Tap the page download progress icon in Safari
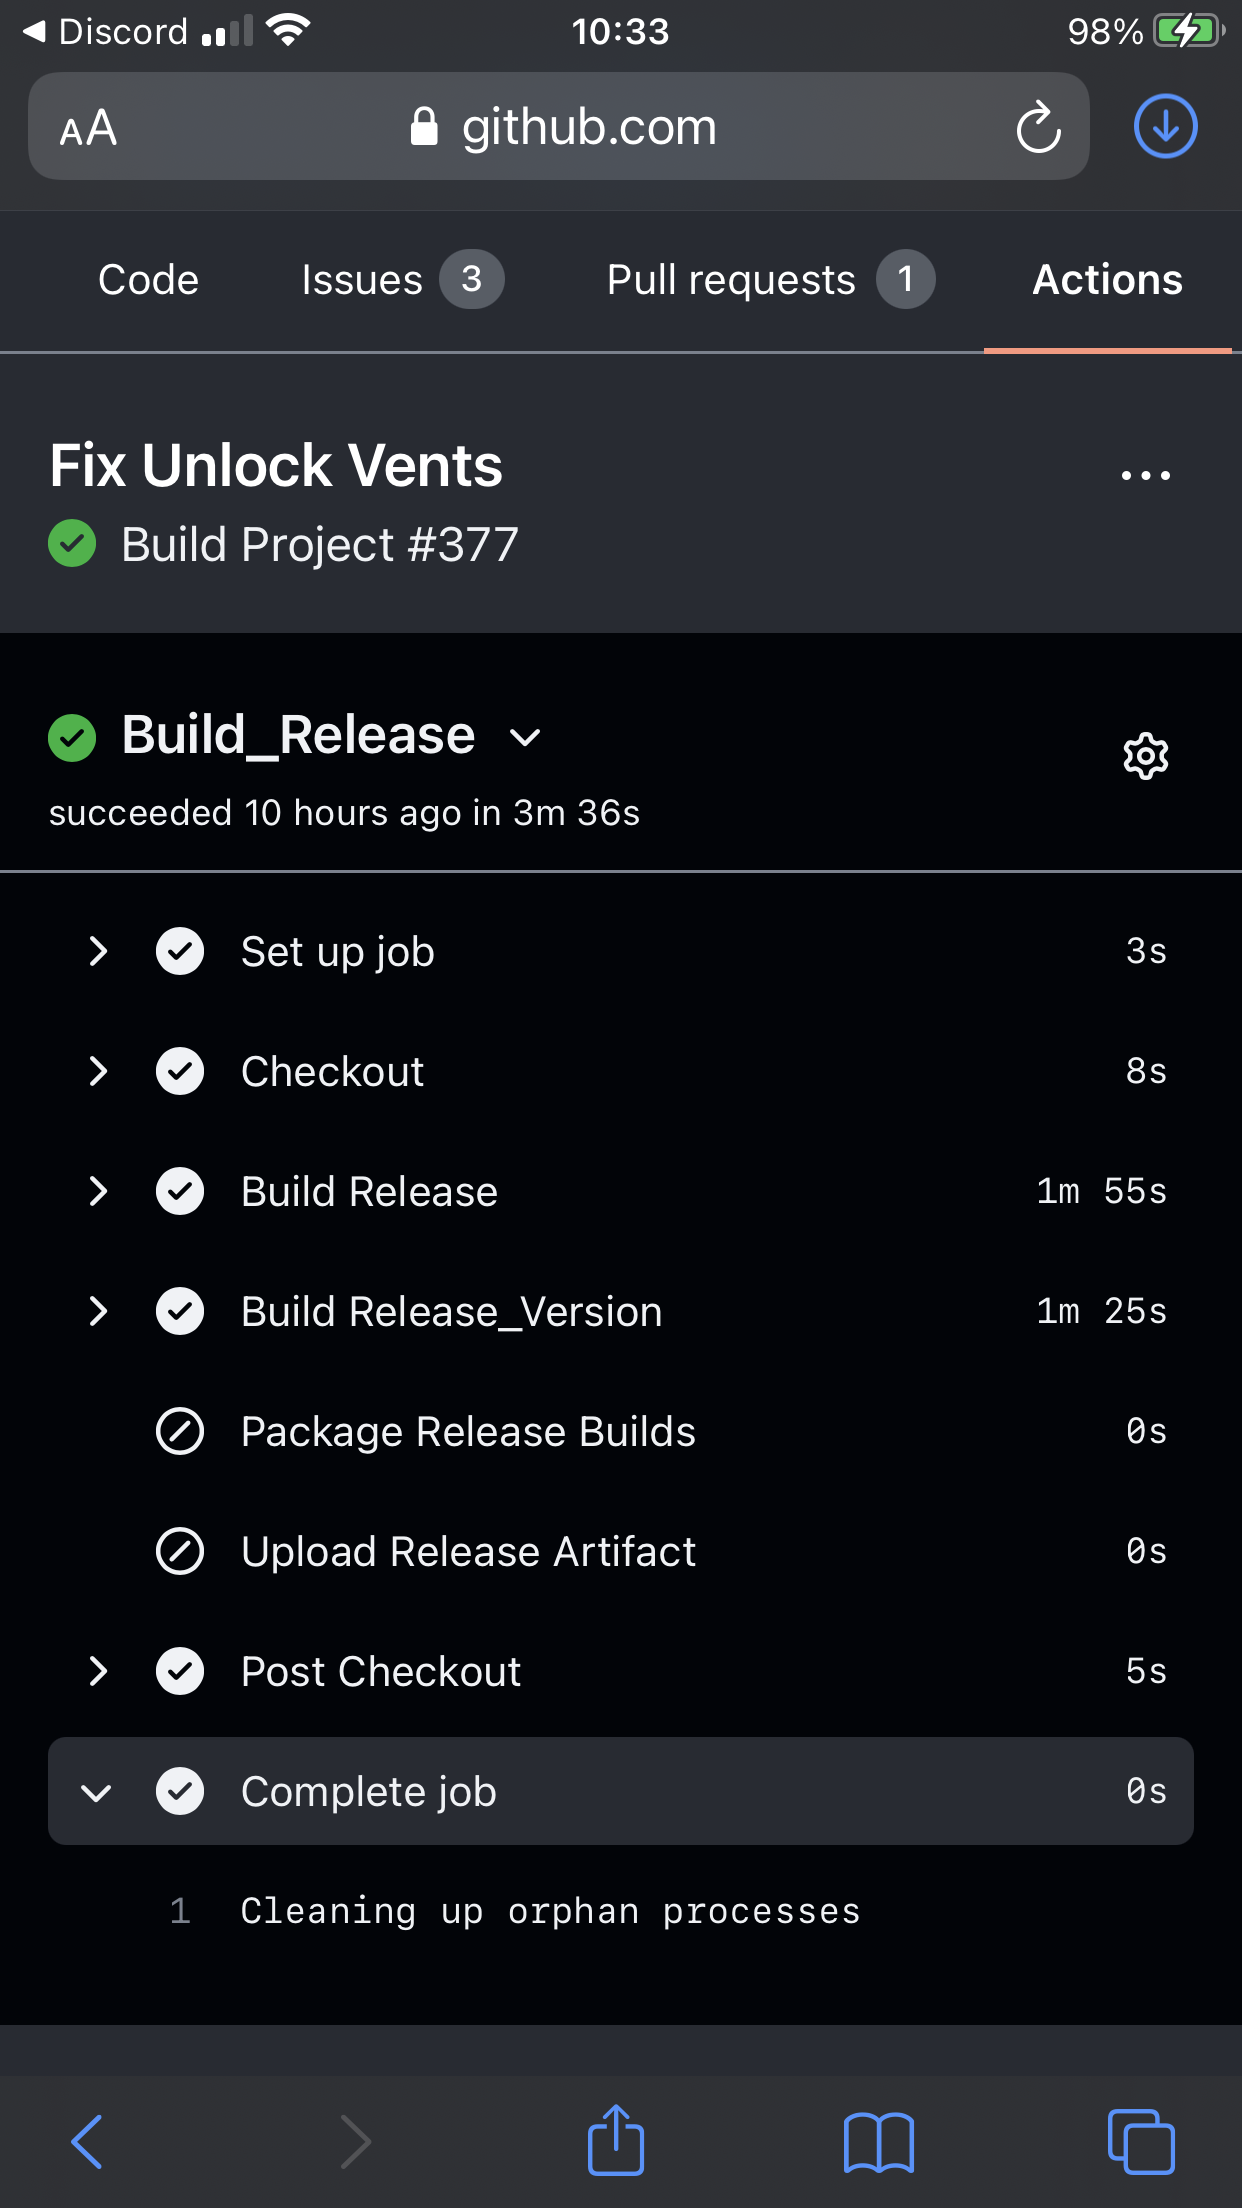This screenshot has height=2208, width=1242. pyautogui.click(x=1165, y=126)
